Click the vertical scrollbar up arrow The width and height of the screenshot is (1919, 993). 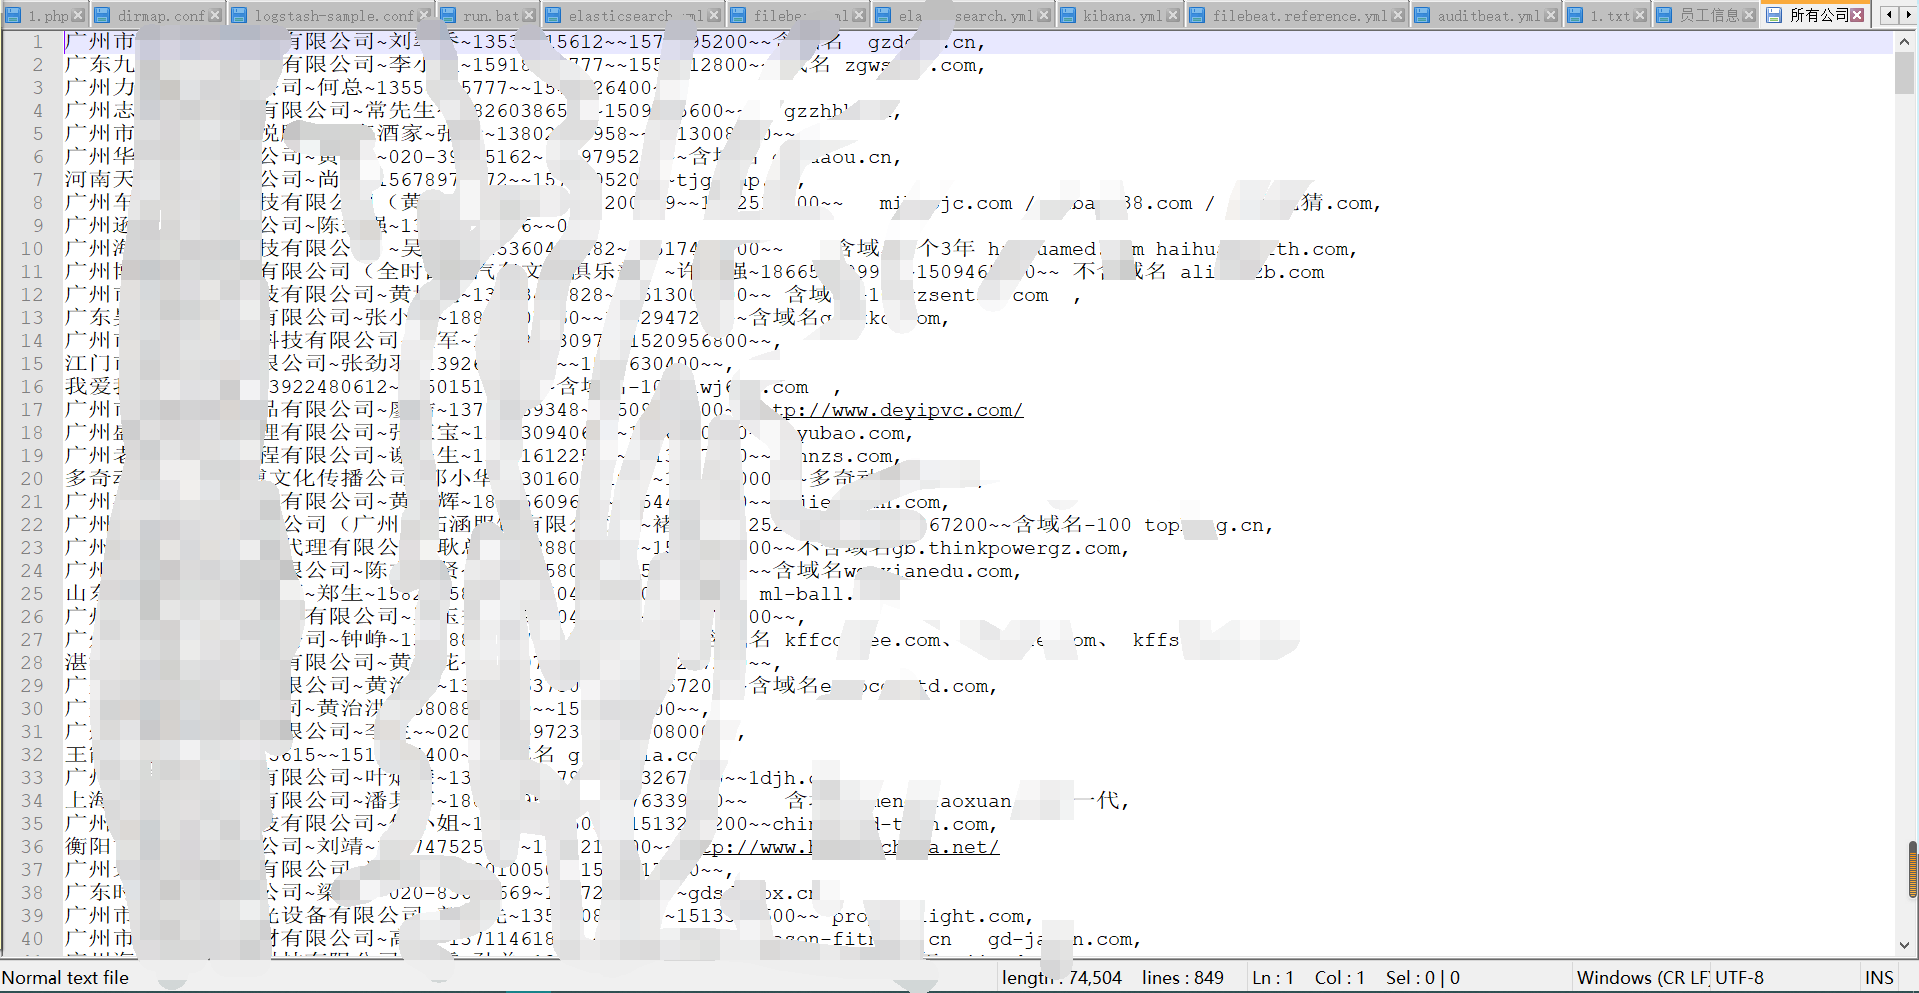[1904, 41]
